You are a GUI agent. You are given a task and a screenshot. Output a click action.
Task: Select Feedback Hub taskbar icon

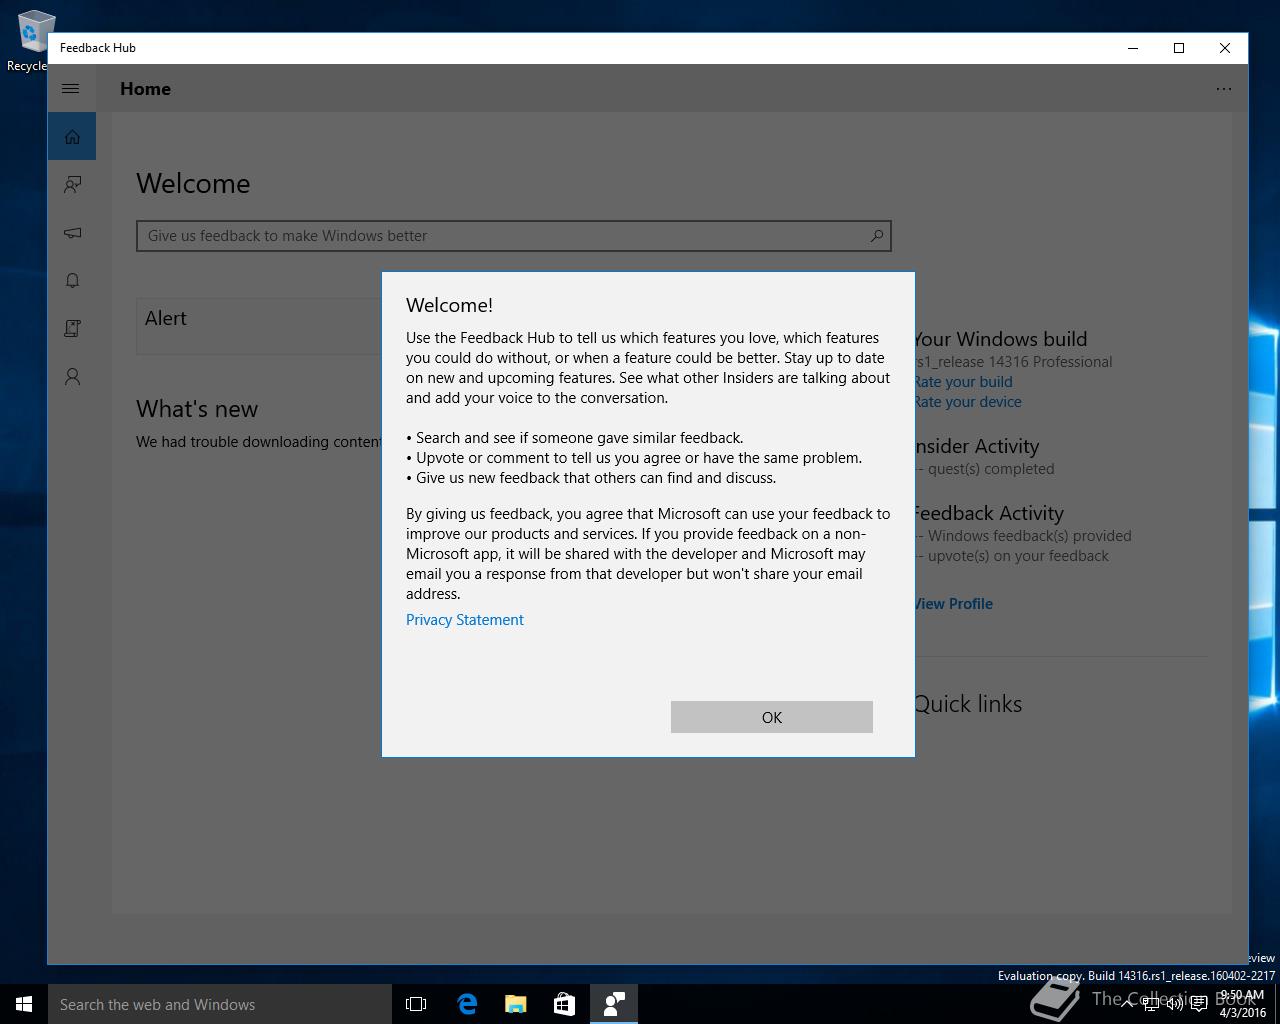(614, 1004)
